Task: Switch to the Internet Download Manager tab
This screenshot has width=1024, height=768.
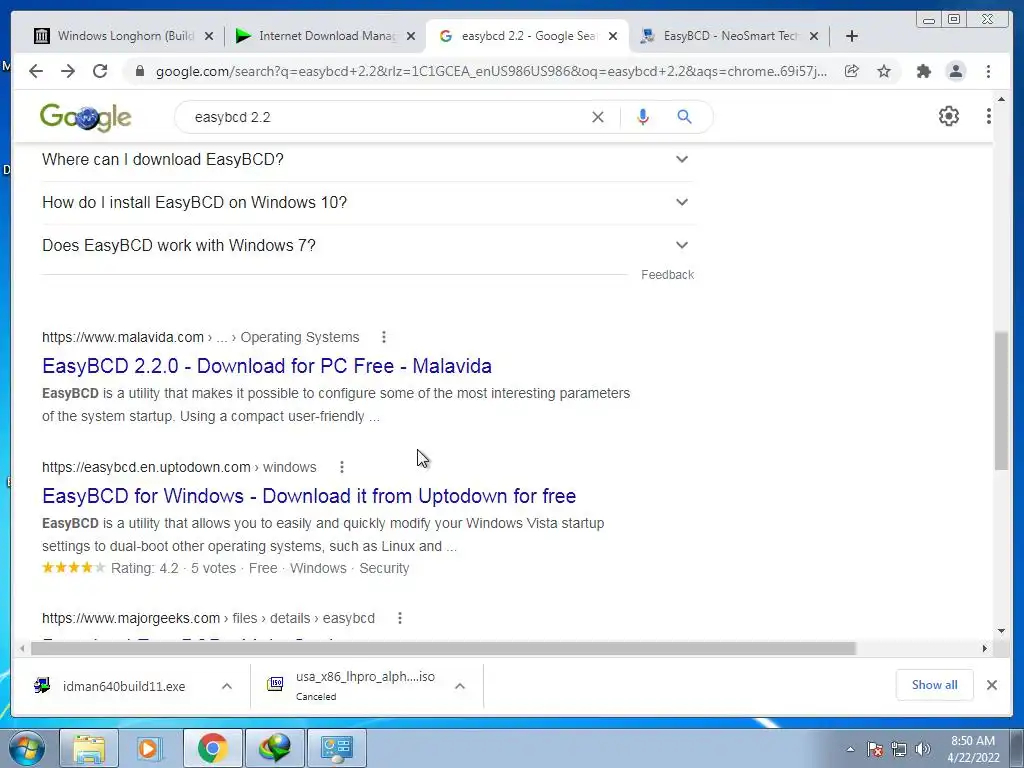Action: click(325, 36)
